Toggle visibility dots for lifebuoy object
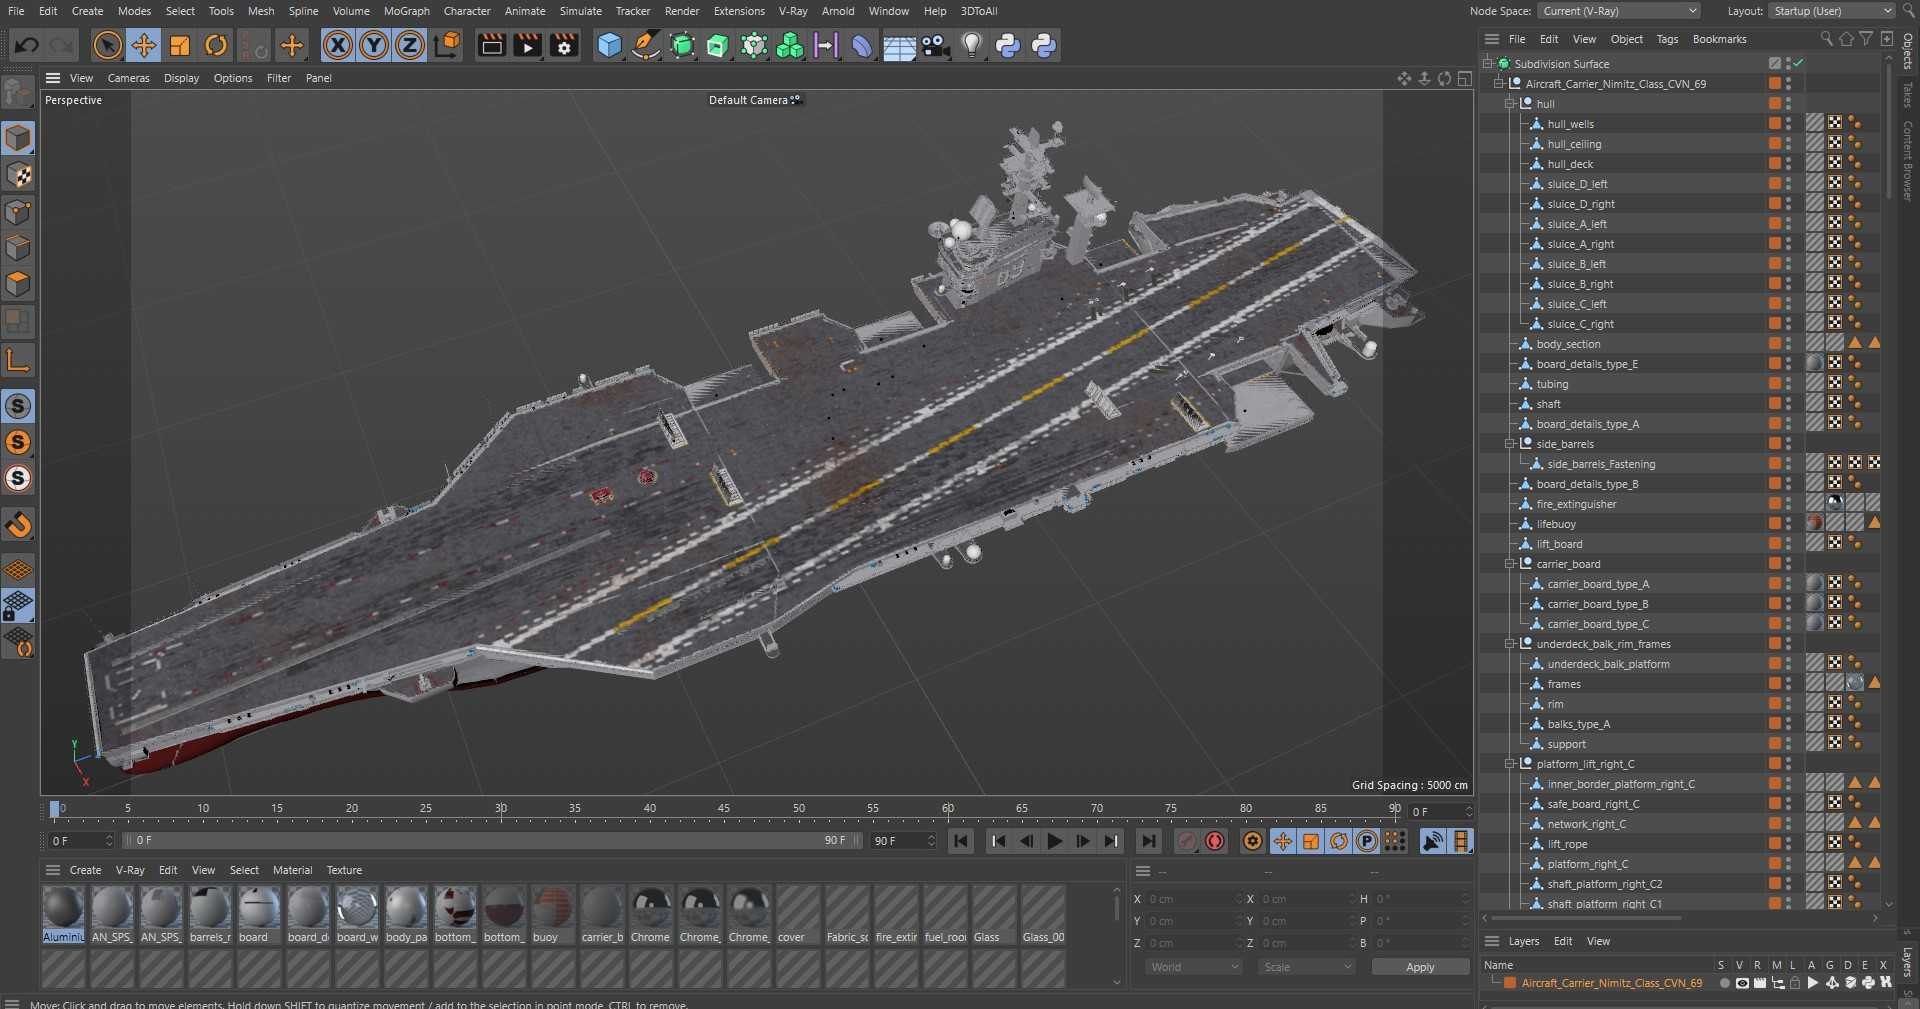The image size is (1920, 1009). (x=1788, y=524)
